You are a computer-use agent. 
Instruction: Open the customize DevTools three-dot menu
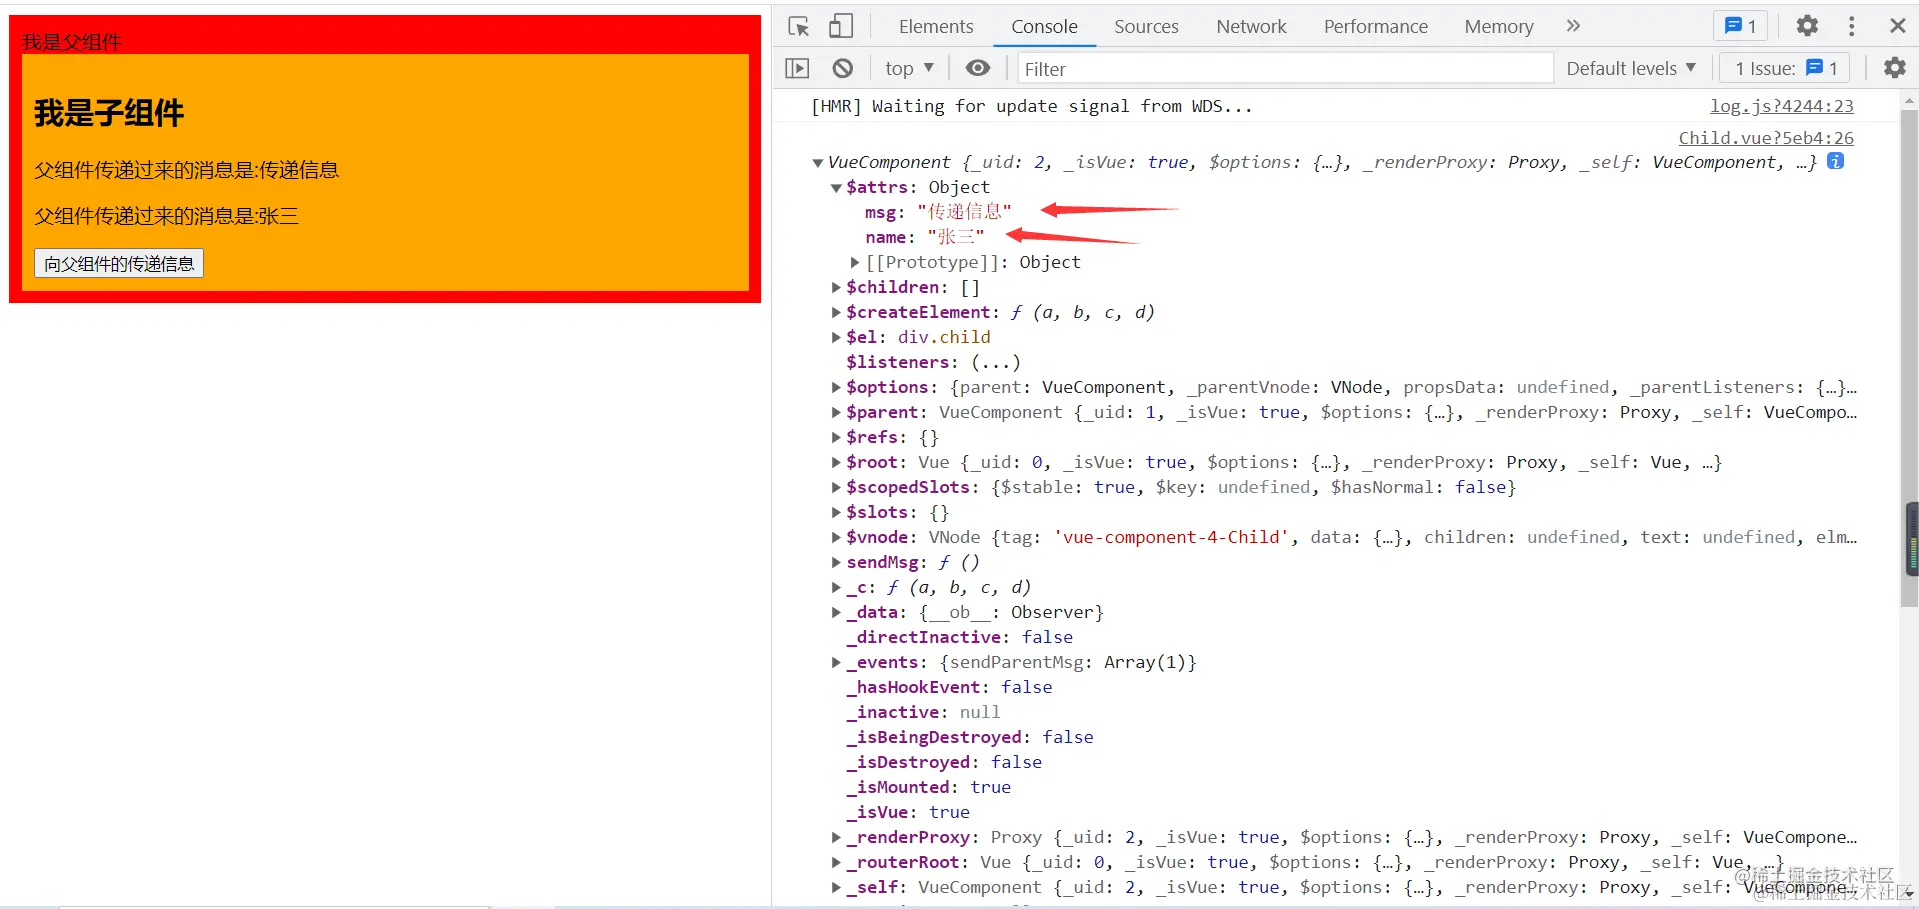pyautogui.click(x=1851, y=26)
